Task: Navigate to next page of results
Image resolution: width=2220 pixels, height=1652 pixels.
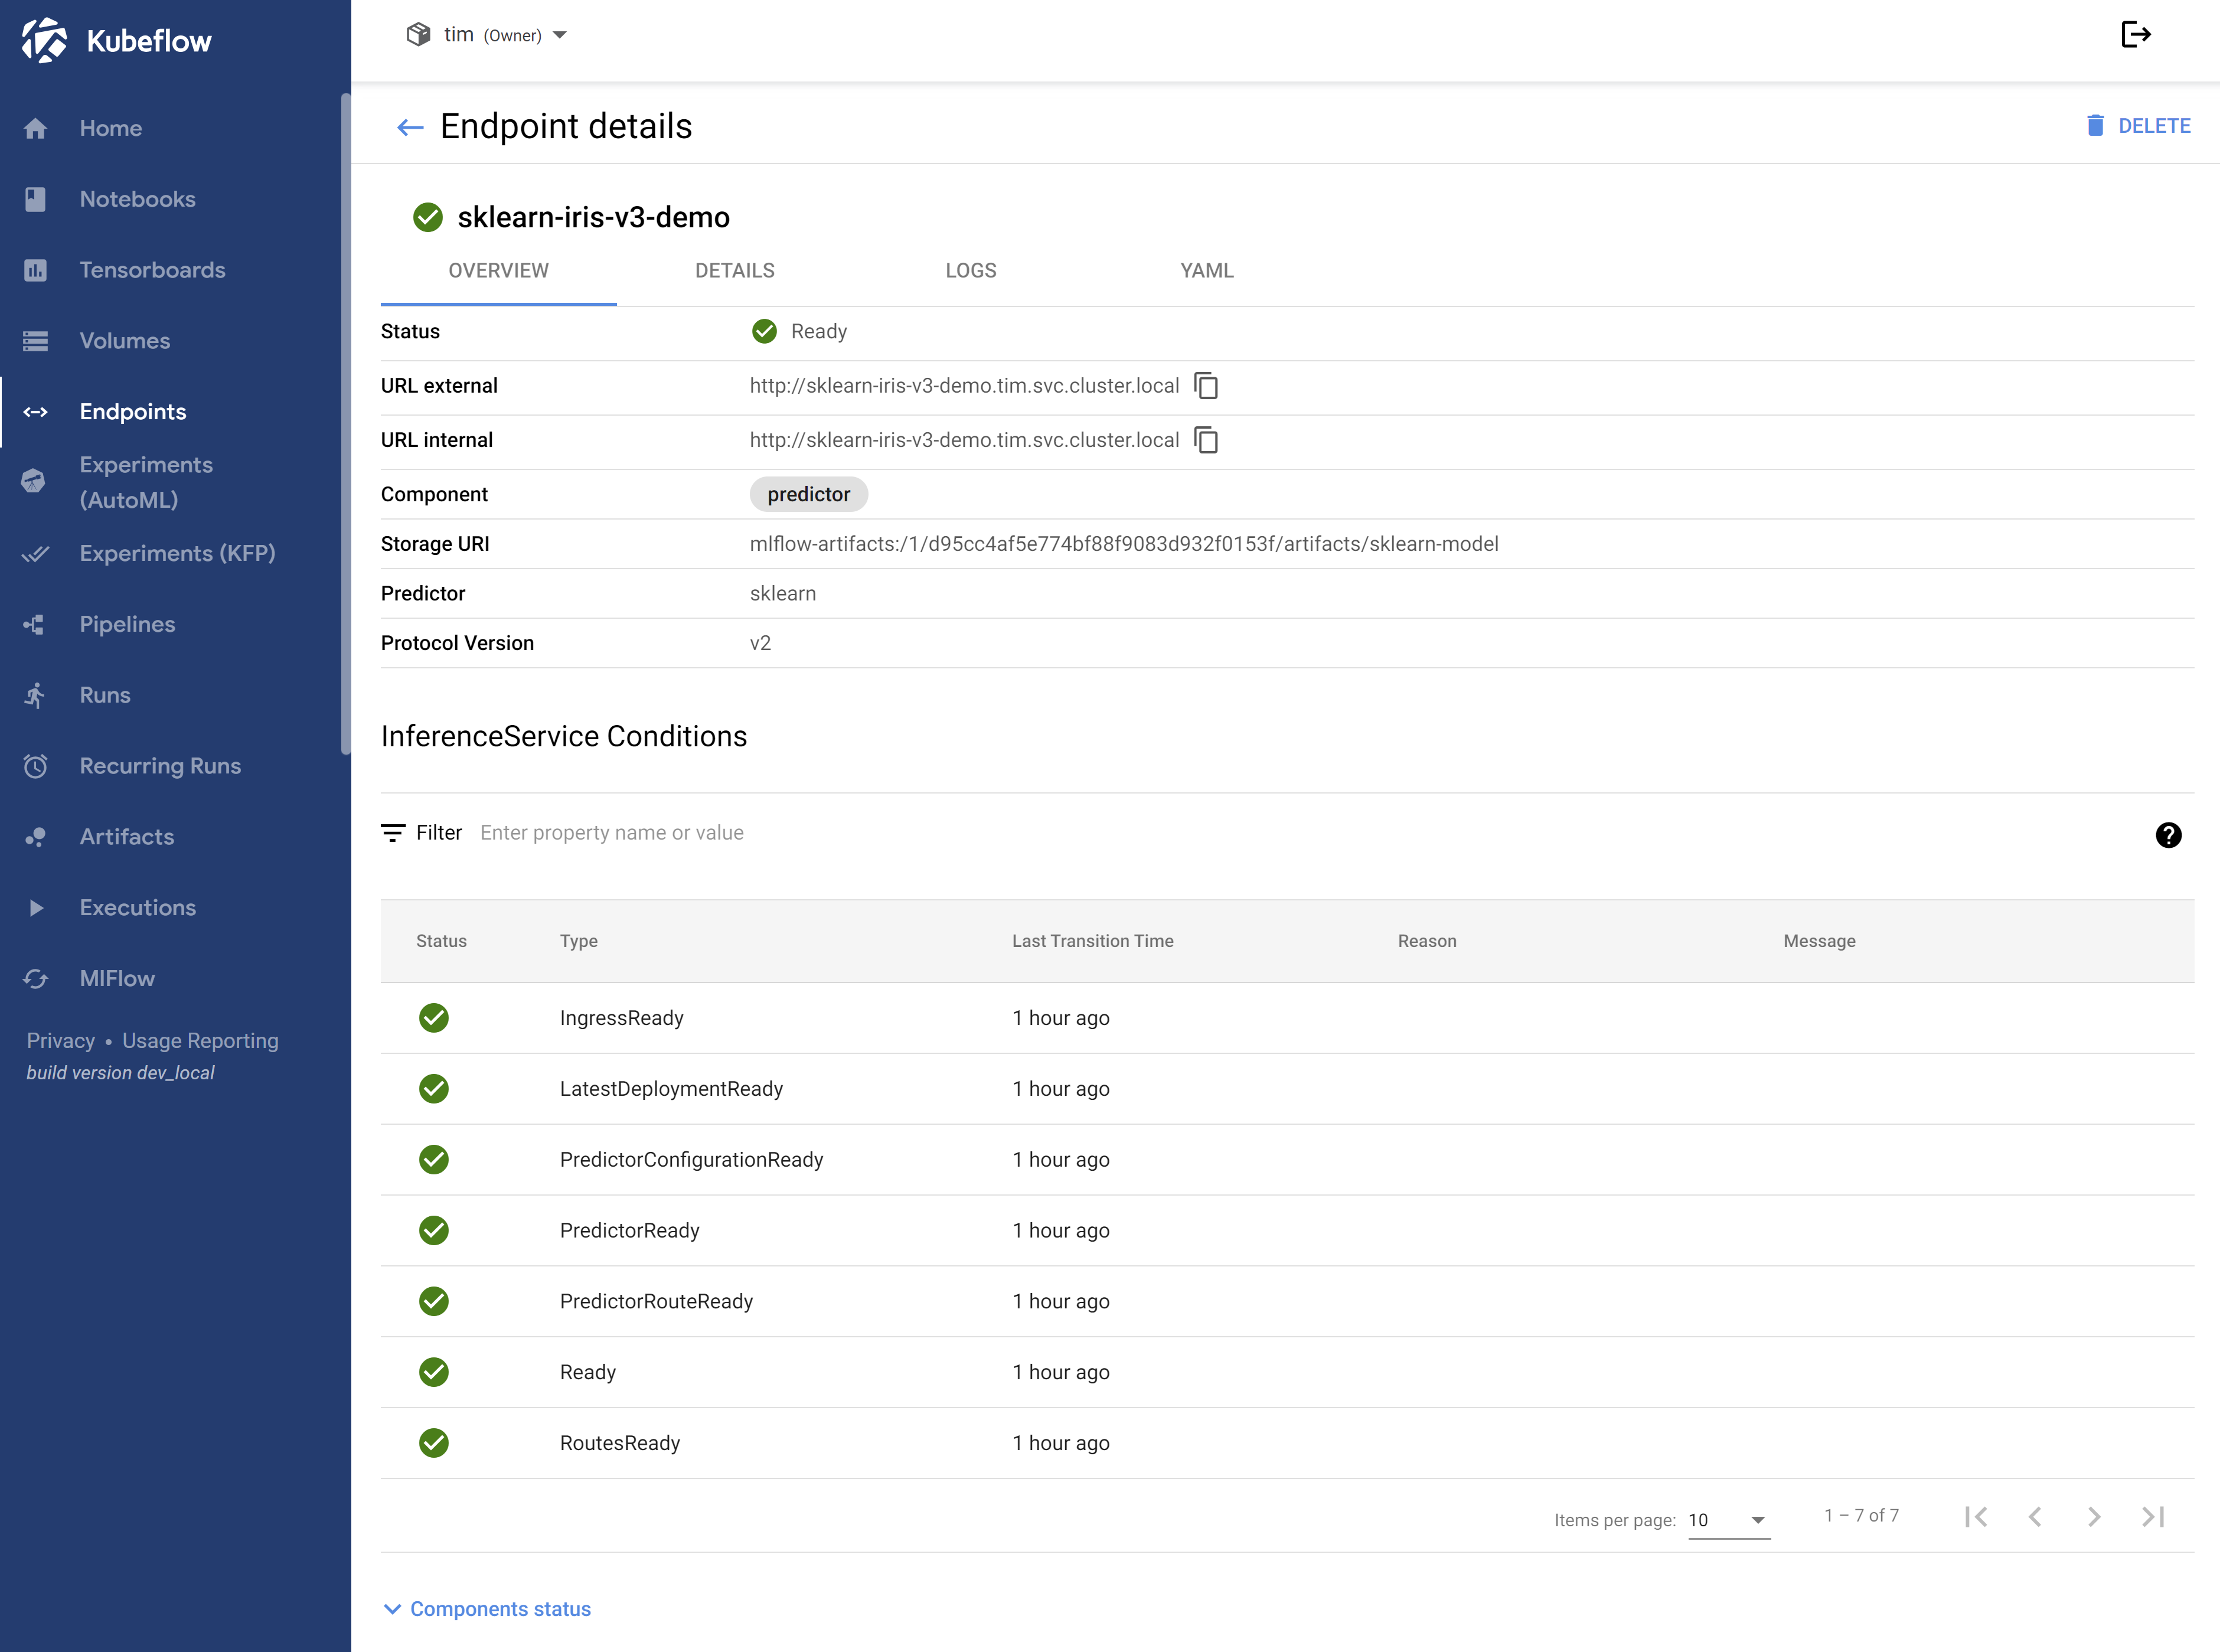Action: (x=2095, y=1517)
